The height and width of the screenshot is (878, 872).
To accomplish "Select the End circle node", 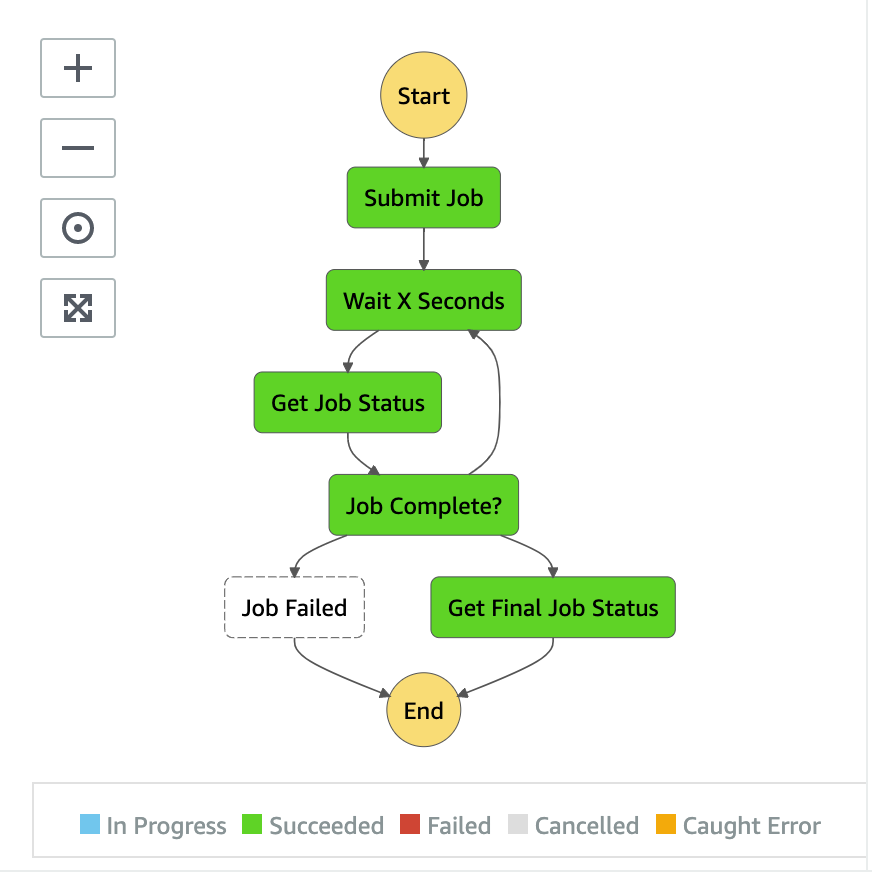I will tap(423, 710).
